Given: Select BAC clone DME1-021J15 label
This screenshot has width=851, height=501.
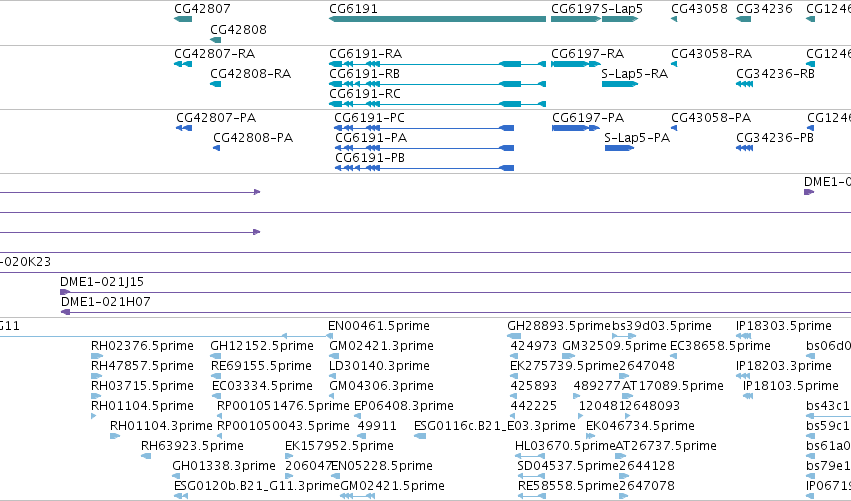Looking at the screenshot, I should [x=102, y=282].
